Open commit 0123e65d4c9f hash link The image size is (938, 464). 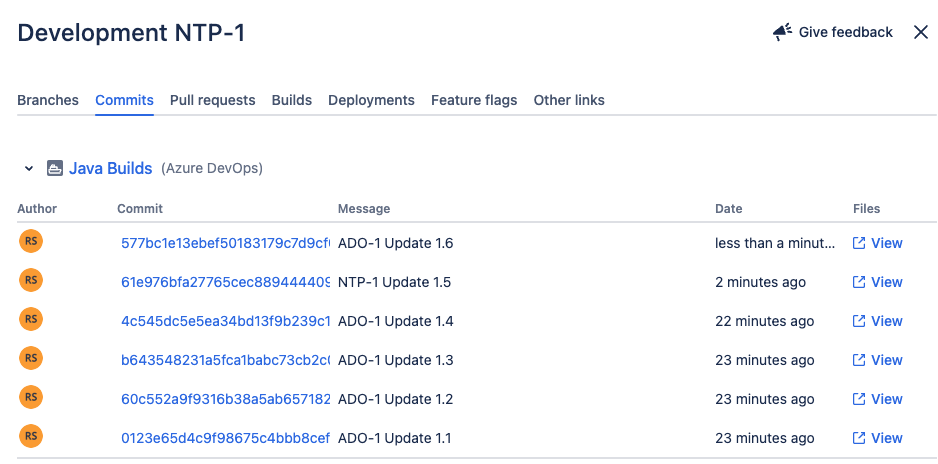(225, 438)
